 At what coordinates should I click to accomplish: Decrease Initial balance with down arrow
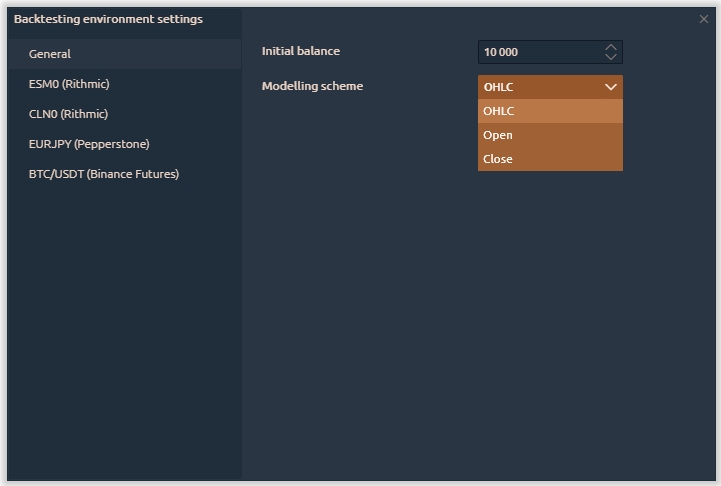pyautogui.click(x=611, y=57)
